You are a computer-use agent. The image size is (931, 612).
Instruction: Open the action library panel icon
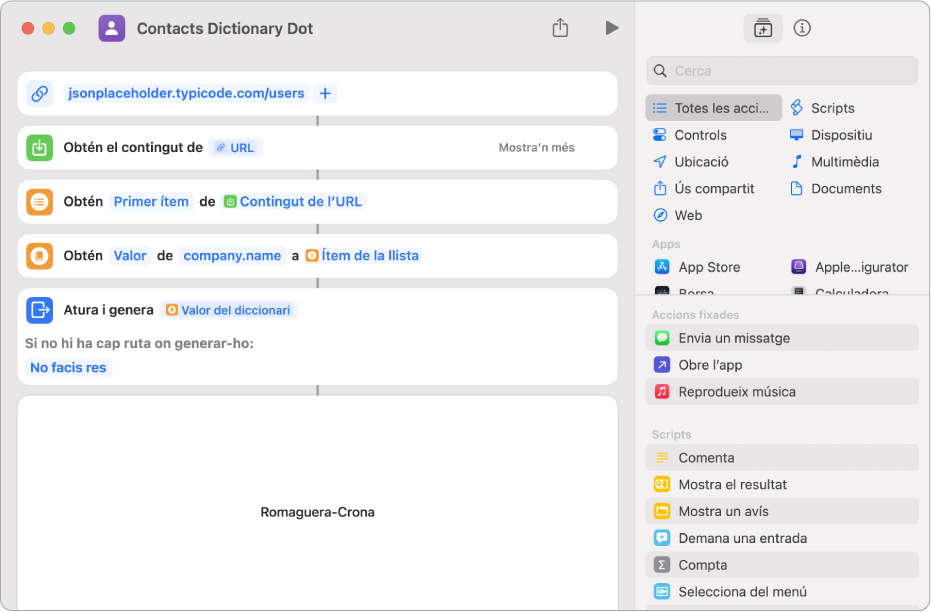click(x=763, y=28)
